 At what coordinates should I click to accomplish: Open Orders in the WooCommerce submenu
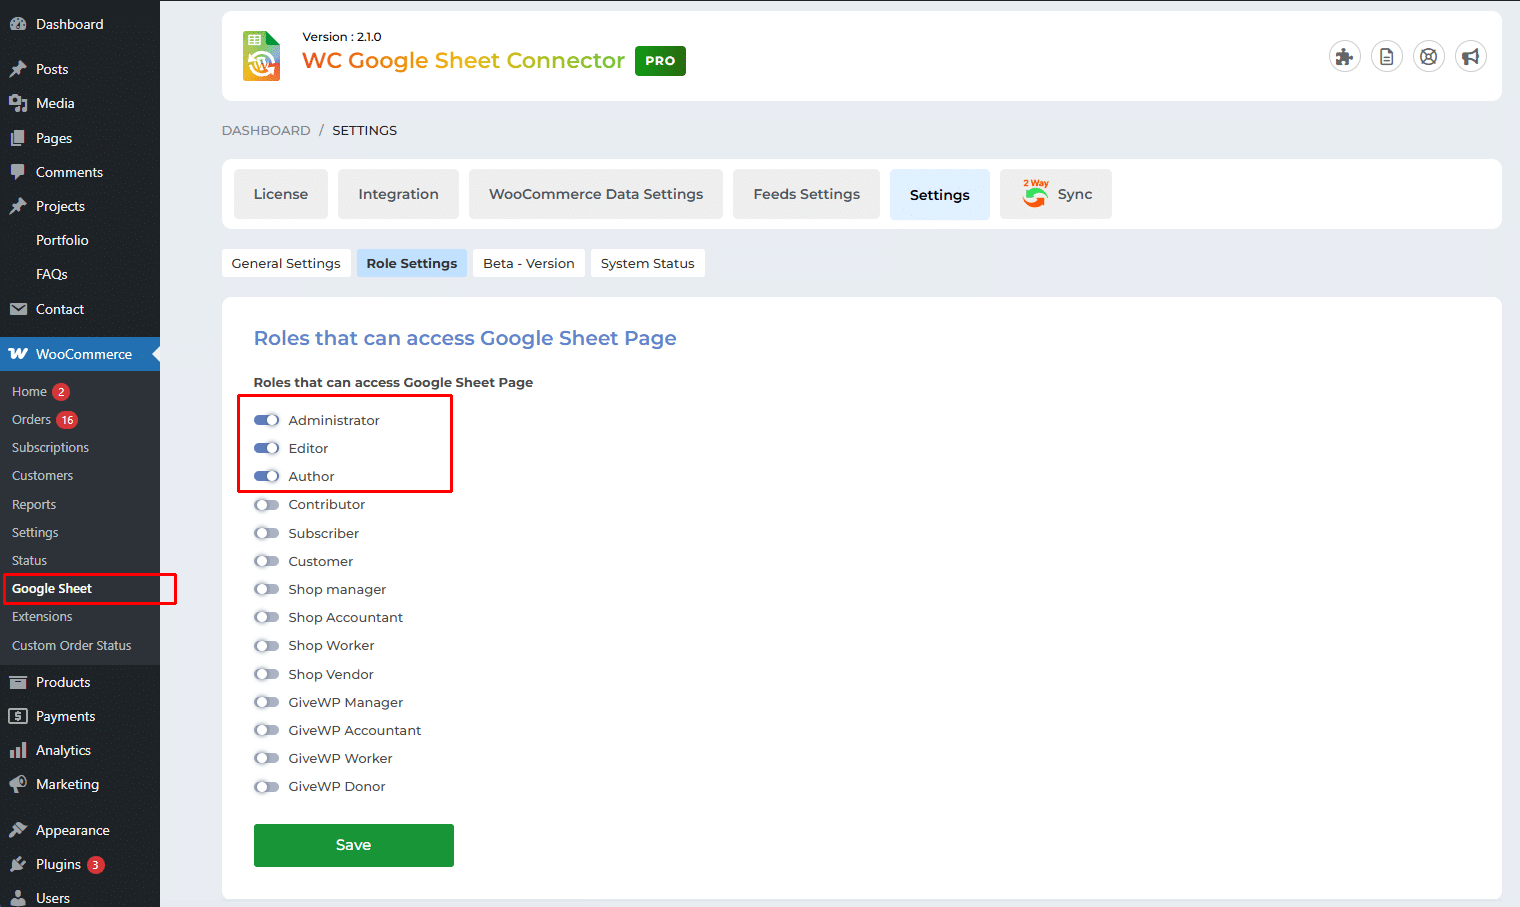tap(31, 420)
